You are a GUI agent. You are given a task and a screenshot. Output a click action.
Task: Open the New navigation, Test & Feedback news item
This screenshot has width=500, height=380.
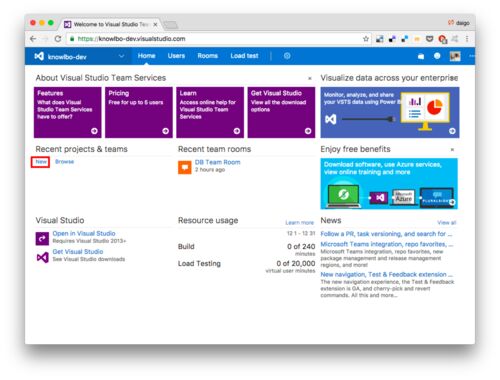pyautogui.click(x=386, y=275)
